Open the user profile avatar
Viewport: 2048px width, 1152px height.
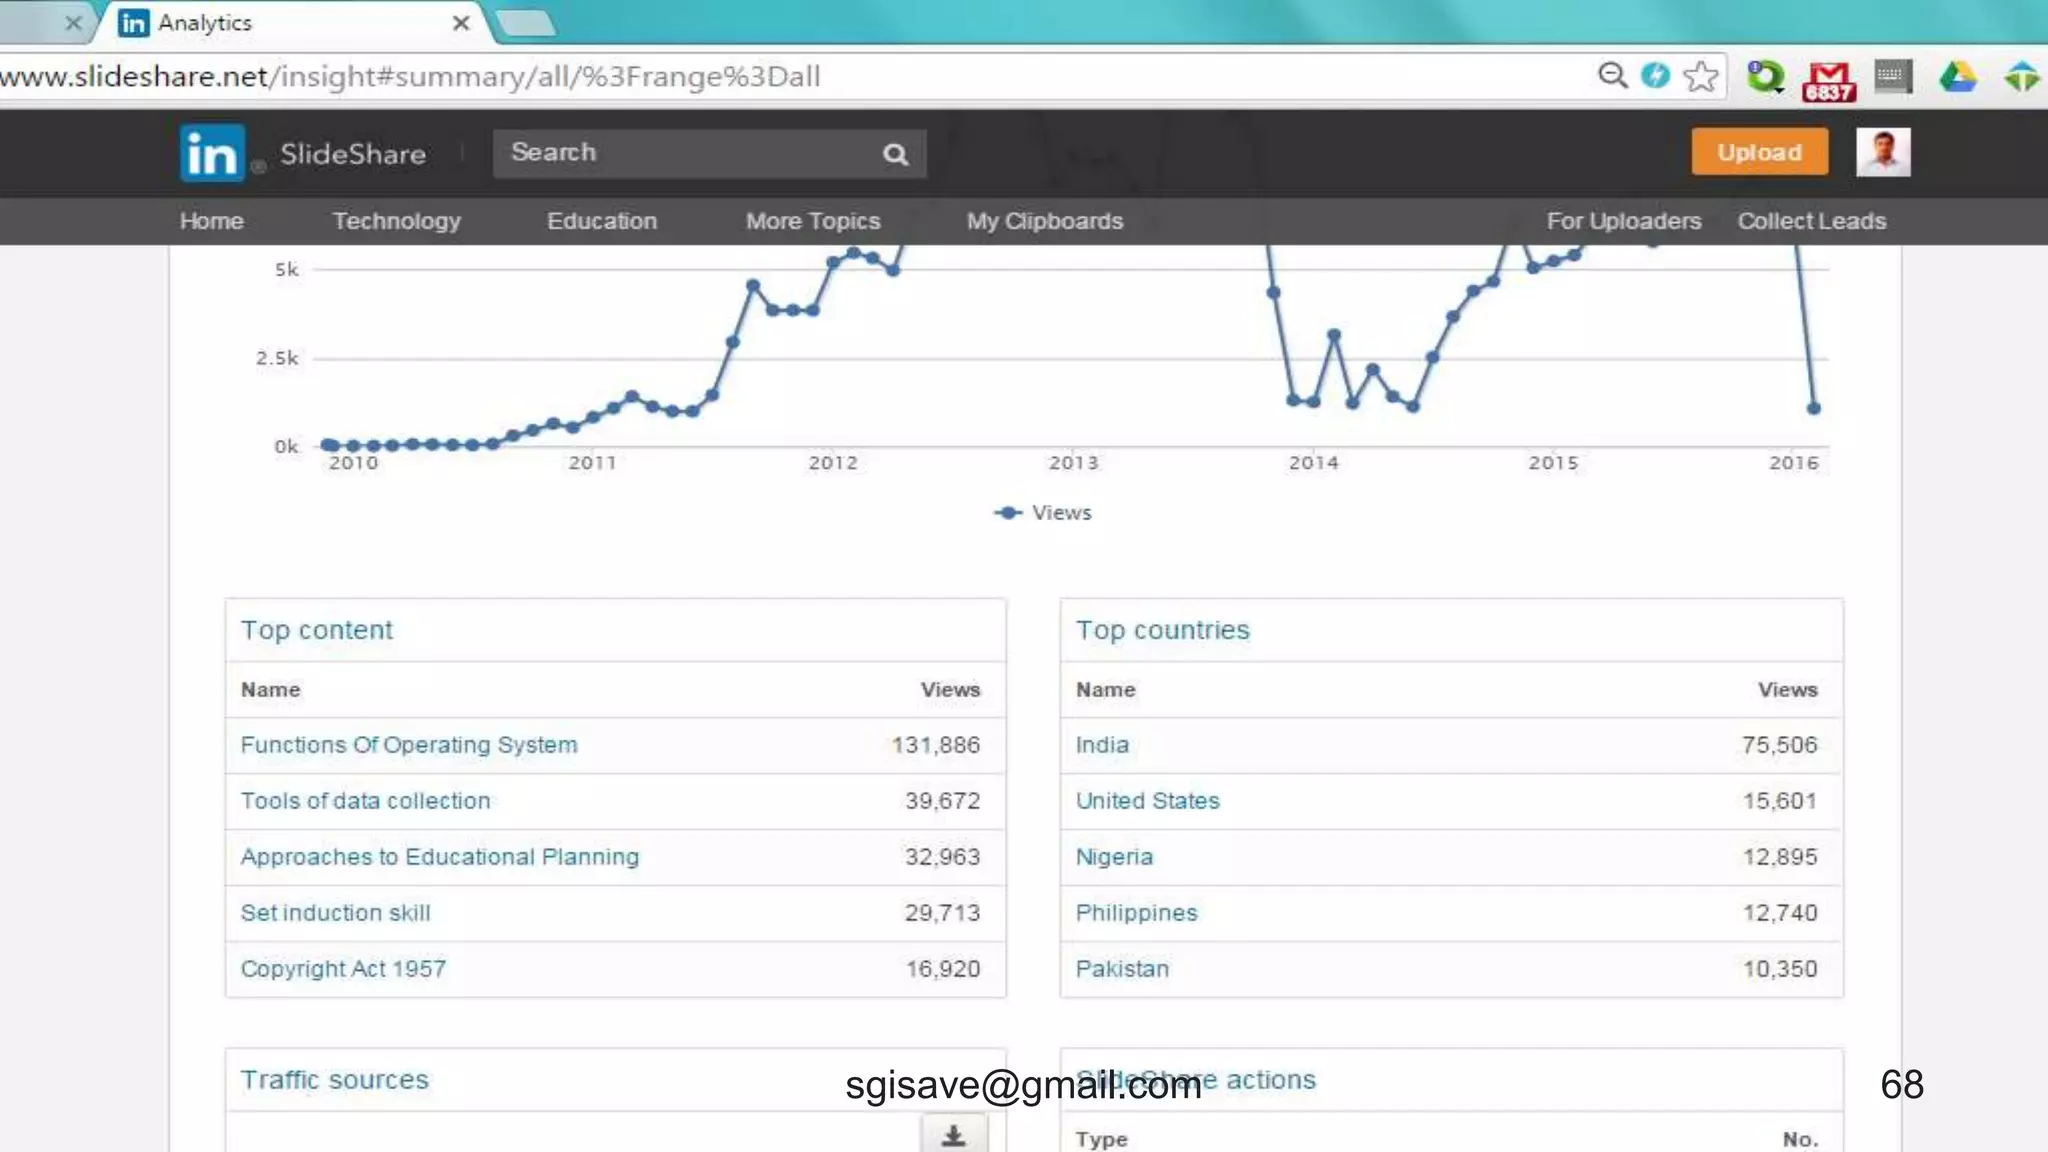pos(1883,152)
